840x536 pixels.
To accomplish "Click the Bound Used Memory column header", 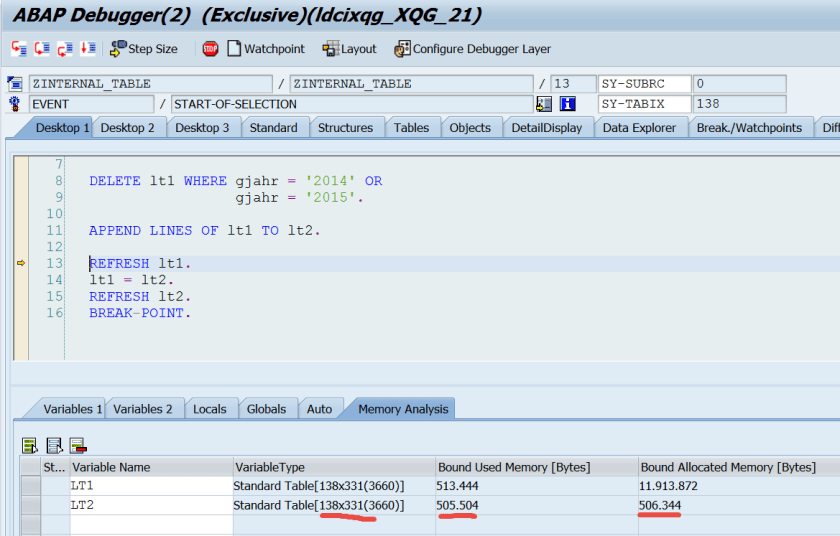I will [514, 467].
